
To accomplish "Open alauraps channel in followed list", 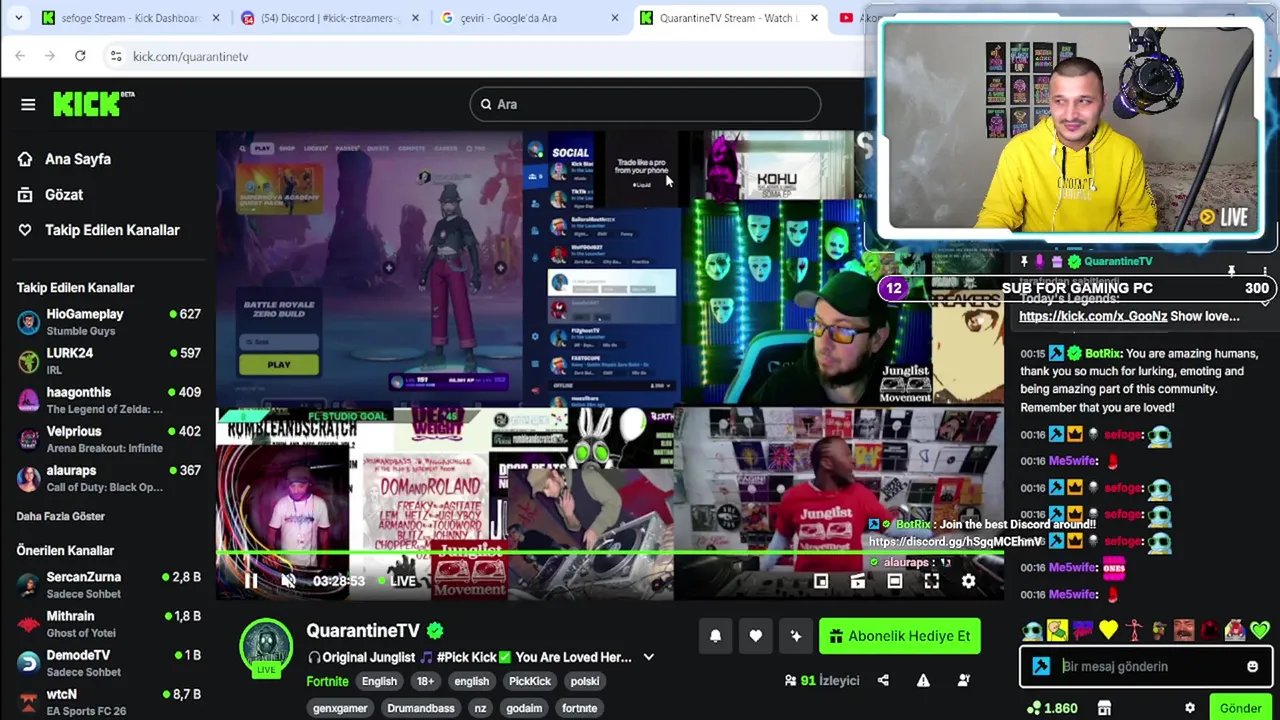I will [108, 478].
